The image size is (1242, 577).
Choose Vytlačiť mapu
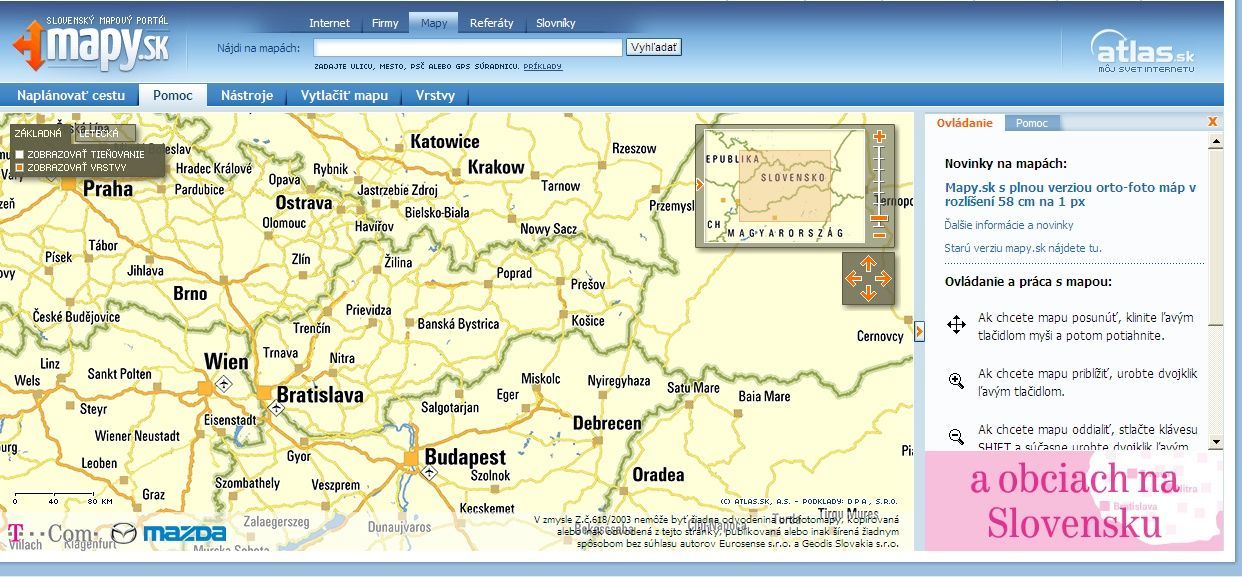click(344, 96)
